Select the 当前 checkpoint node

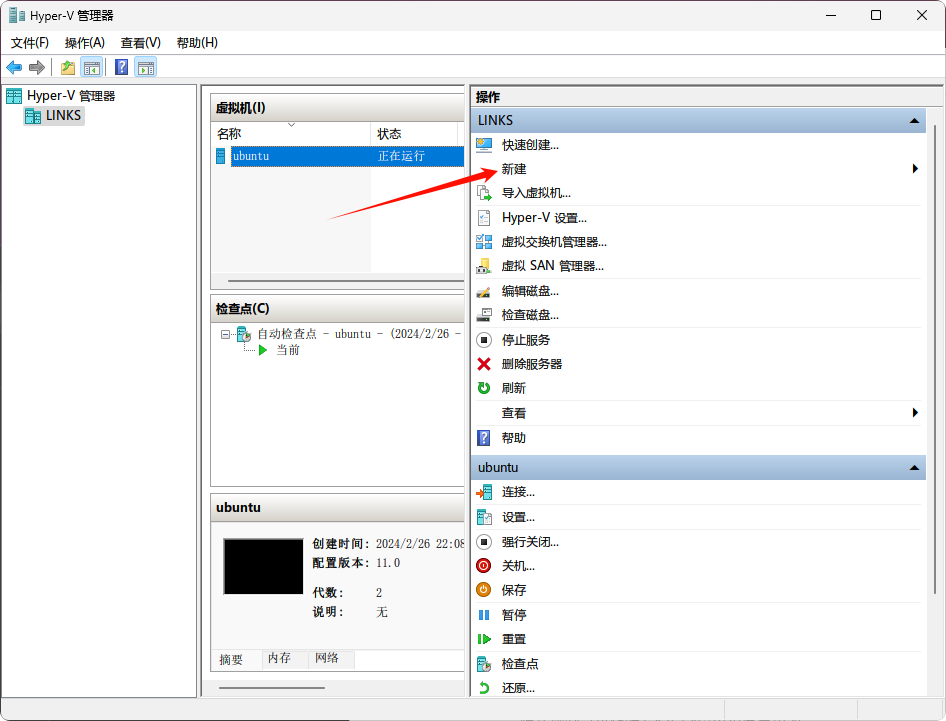(288, 350)
